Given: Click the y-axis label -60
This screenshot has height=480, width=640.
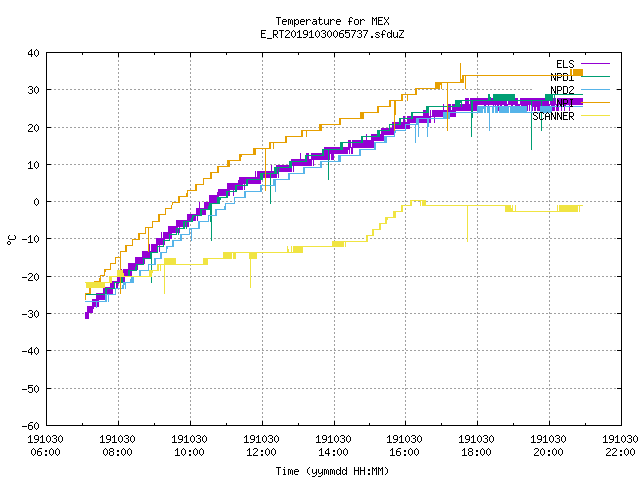Looking at the screenshot, I should pyautogui.click(x=31, y=426).
